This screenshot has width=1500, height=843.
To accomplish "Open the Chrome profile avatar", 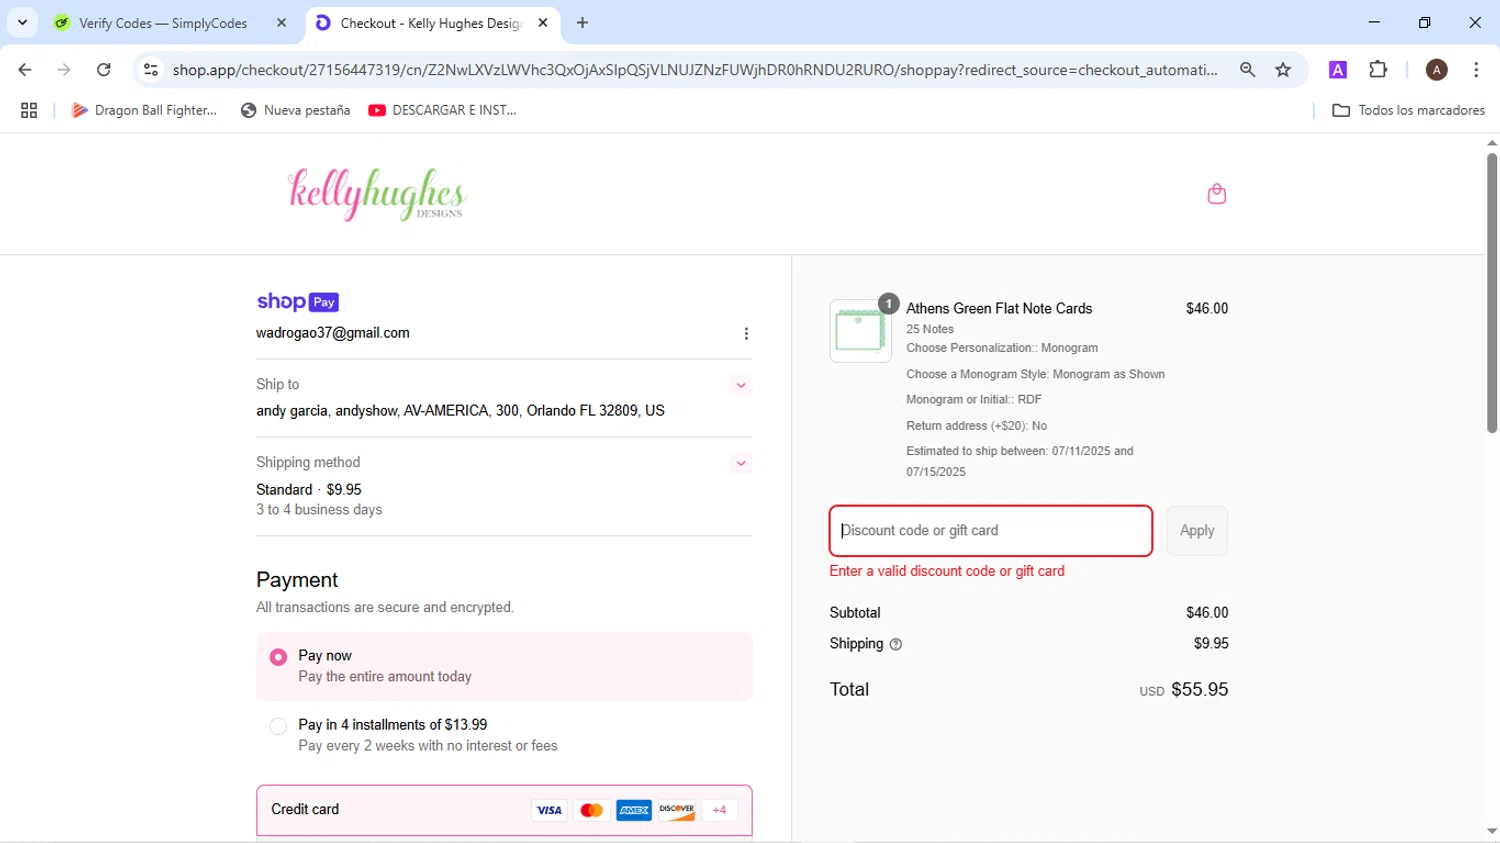I will [1436, 70].
